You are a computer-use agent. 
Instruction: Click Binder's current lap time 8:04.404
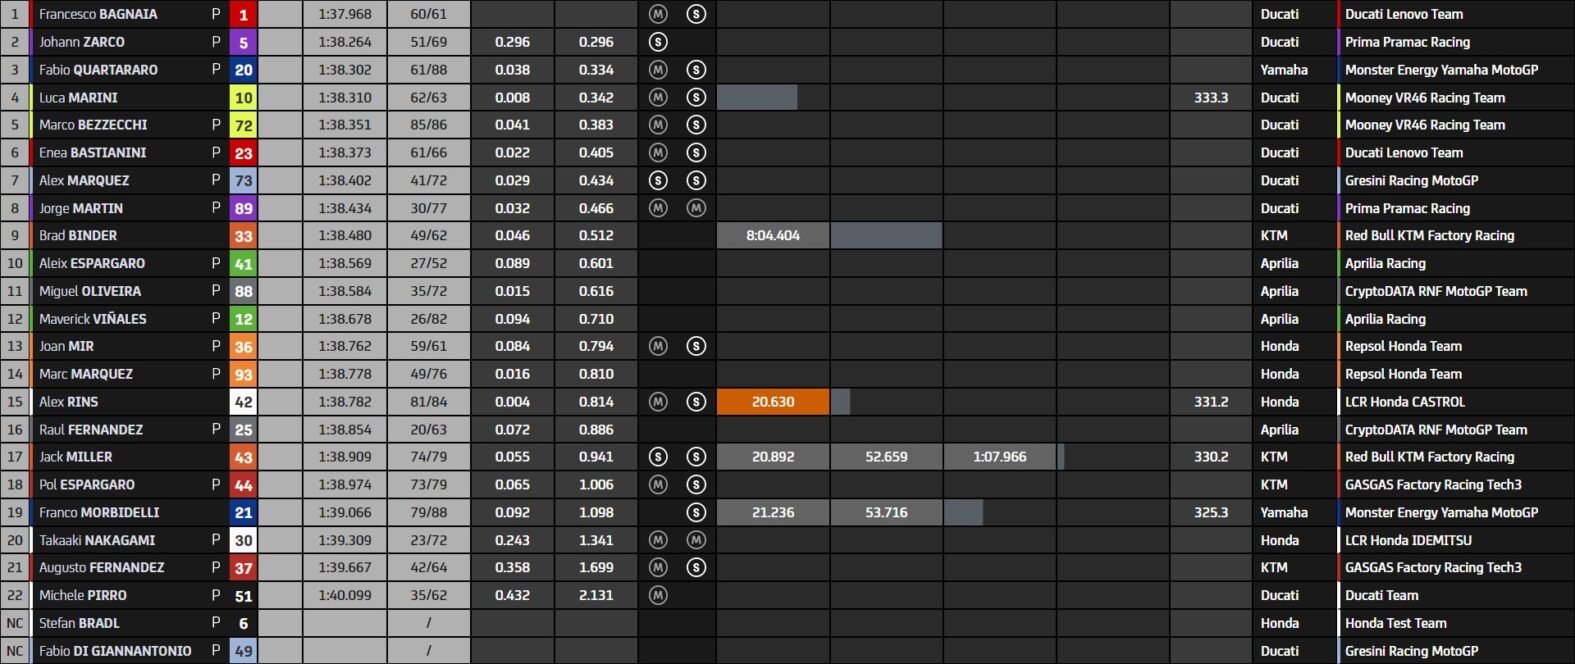pos(773,236)
